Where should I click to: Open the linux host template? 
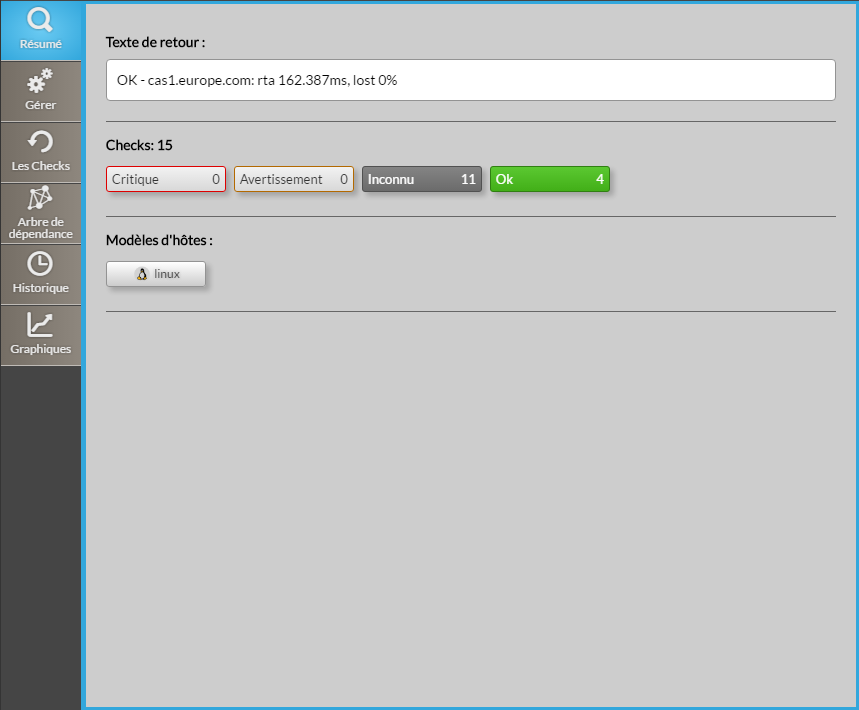point(156,274)
